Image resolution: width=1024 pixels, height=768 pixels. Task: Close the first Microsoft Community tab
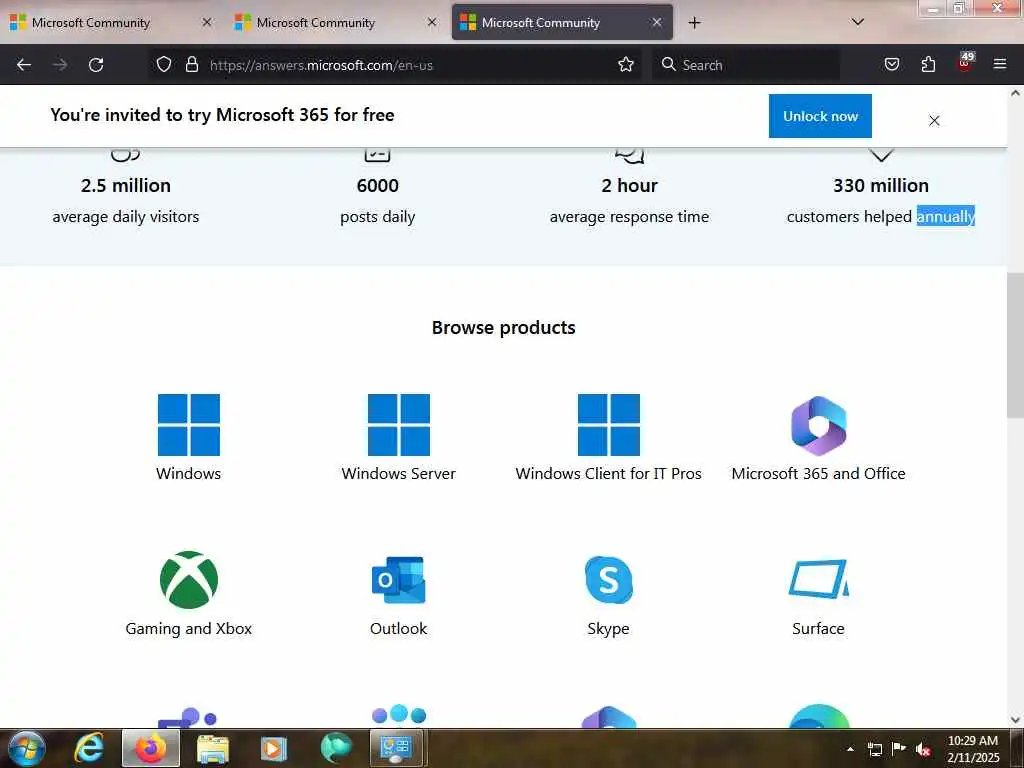click(207, 22)
